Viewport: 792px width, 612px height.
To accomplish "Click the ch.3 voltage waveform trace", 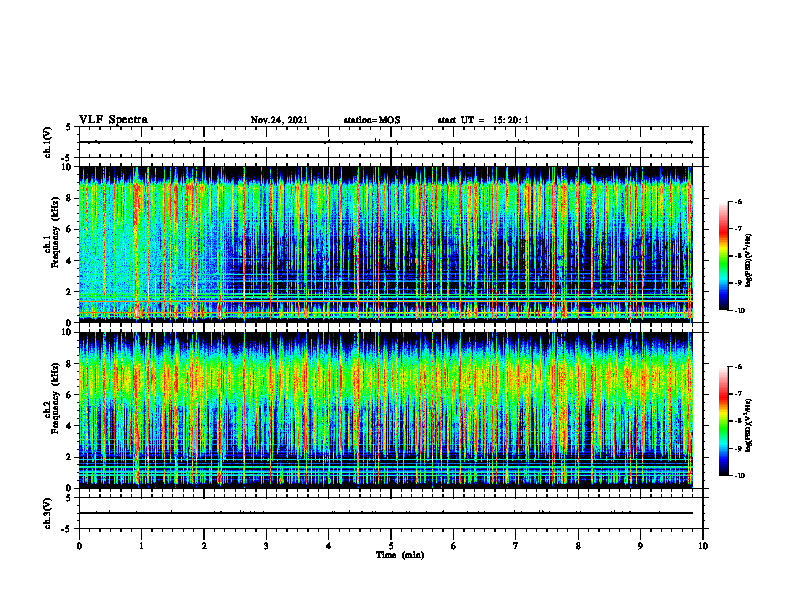I will (386, 513).
